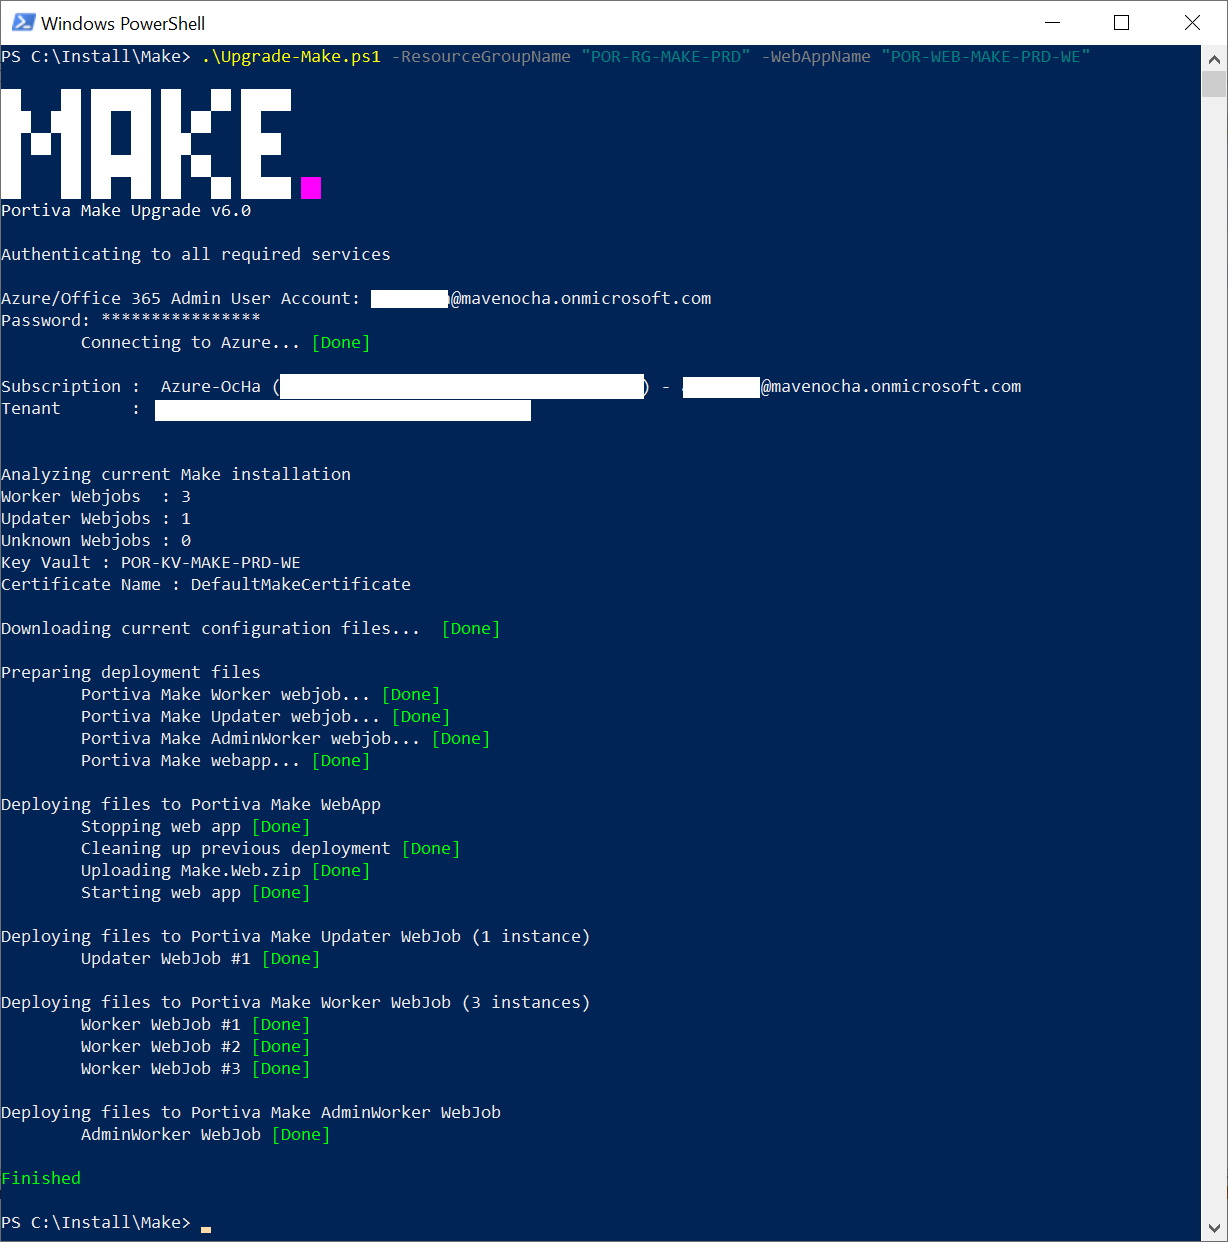The image size is (1228, 1242).
Task: Click the scrollbar down arrow
Action: point(1214,1228)
